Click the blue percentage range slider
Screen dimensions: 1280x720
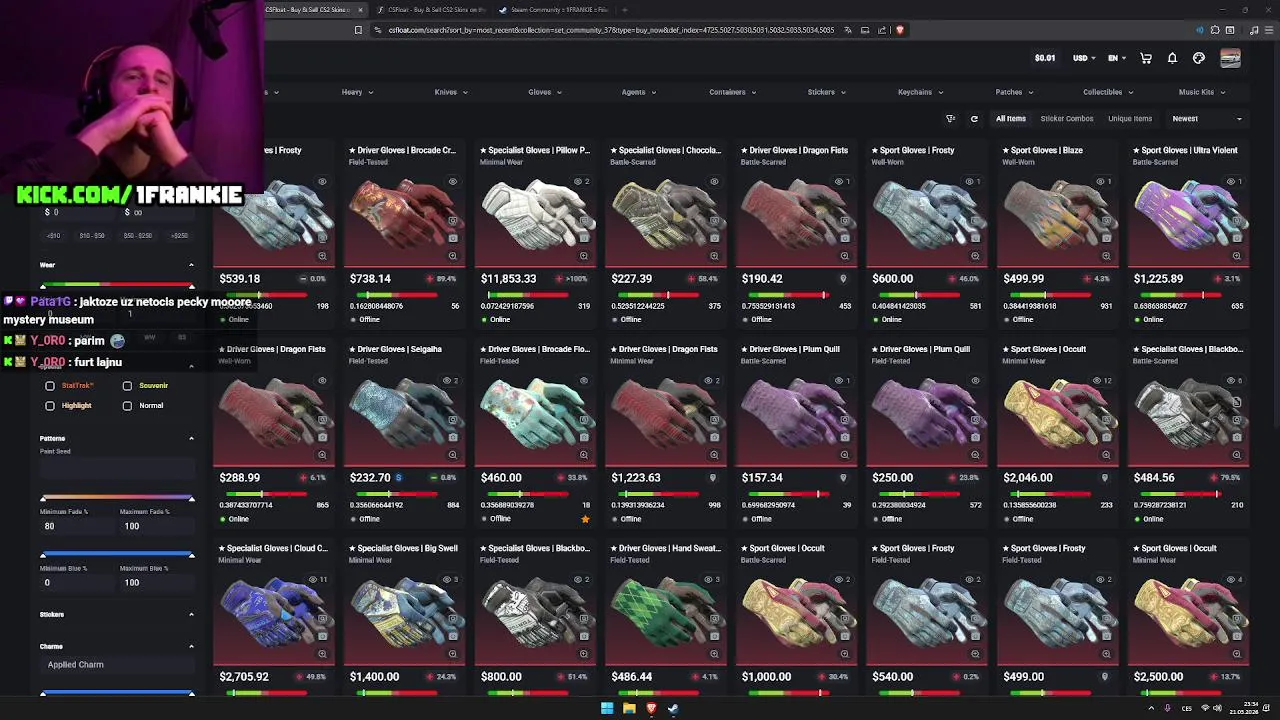(117, 555)
